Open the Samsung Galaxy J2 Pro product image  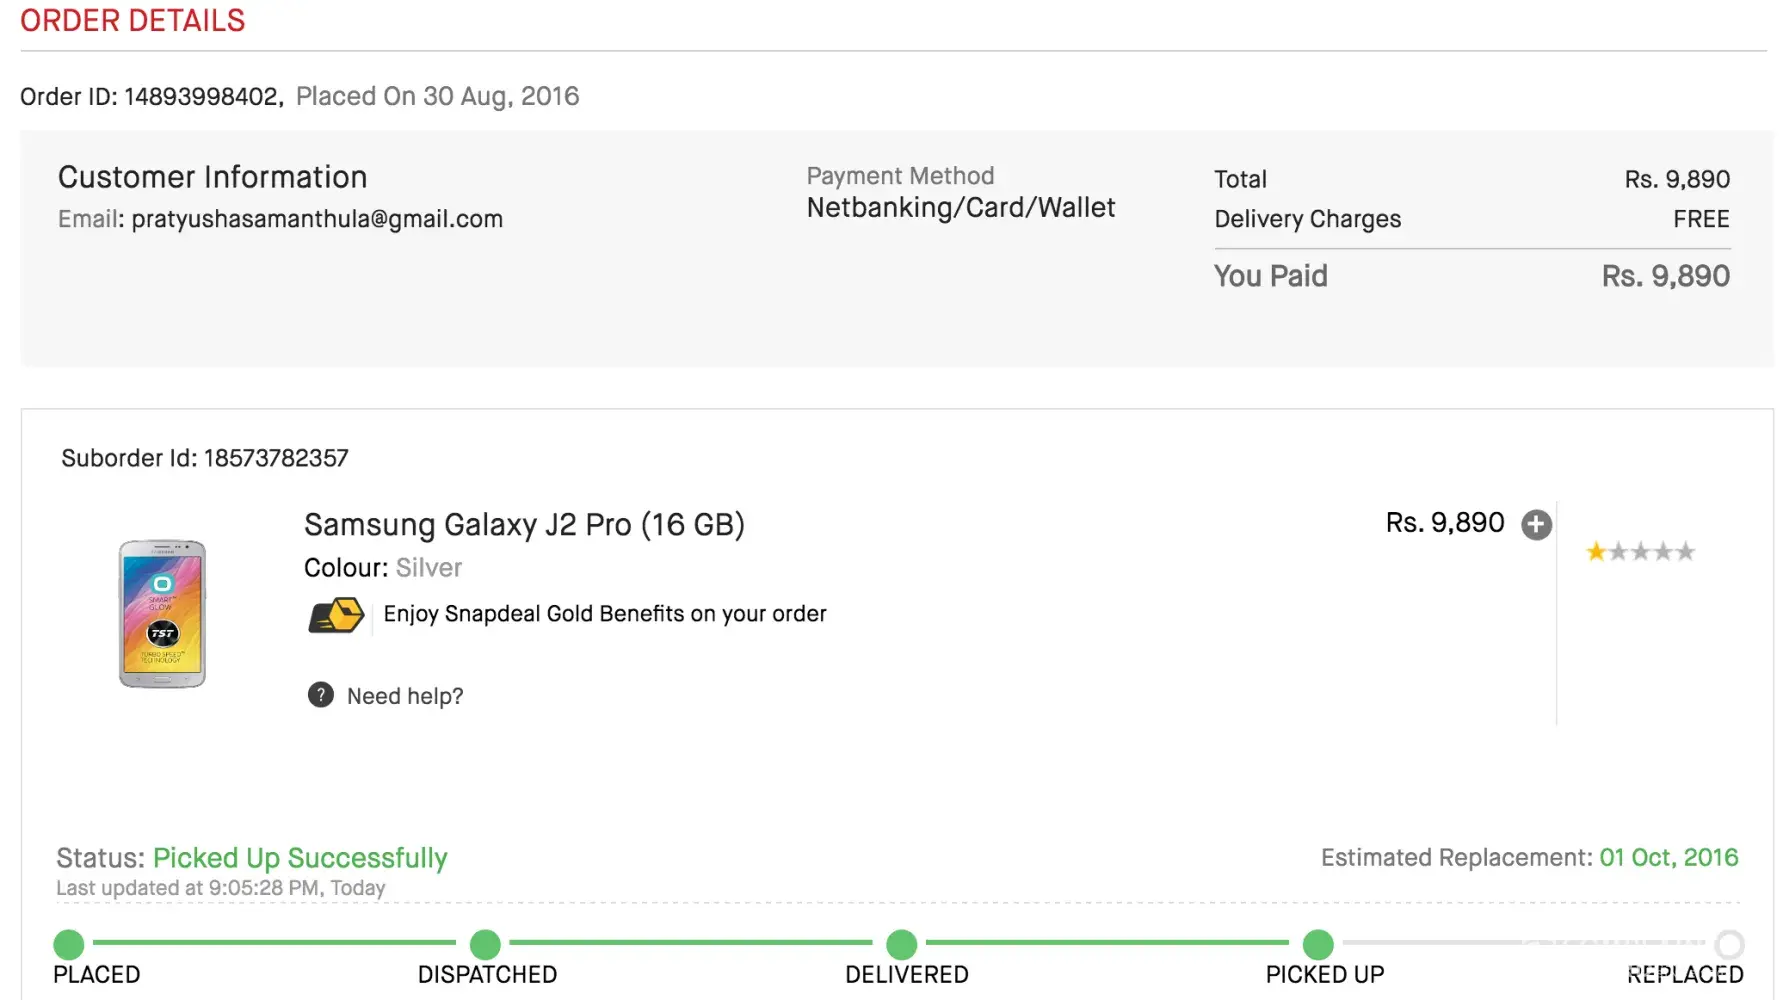[162, 613]
